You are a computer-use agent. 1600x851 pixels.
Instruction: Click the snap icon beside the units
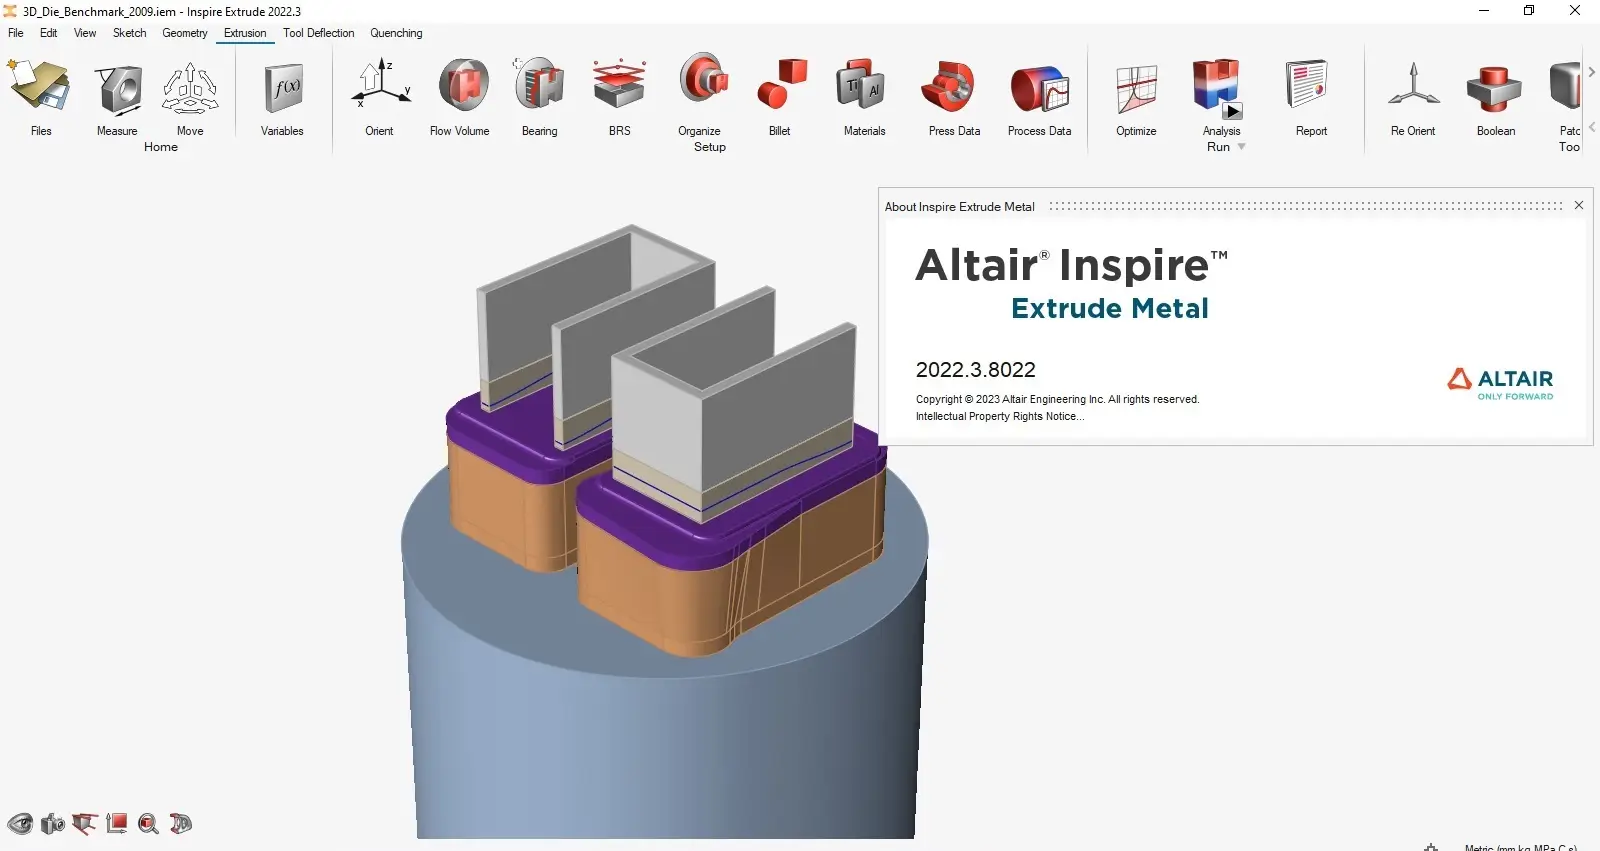(x=1431, y=846)
